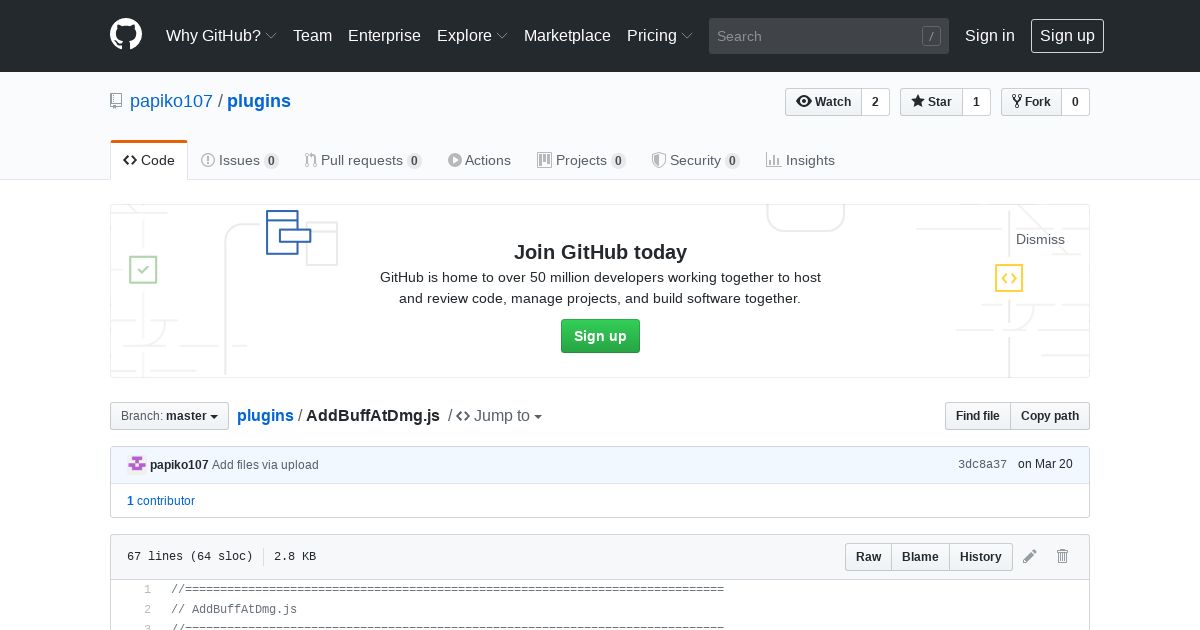Switch to the Insights tab

(800, 160)
